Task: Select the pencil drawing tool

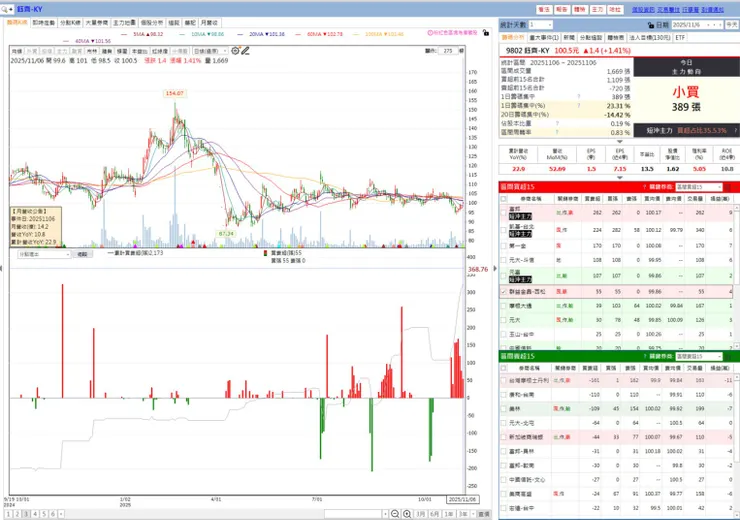Action: coord(245,50)
